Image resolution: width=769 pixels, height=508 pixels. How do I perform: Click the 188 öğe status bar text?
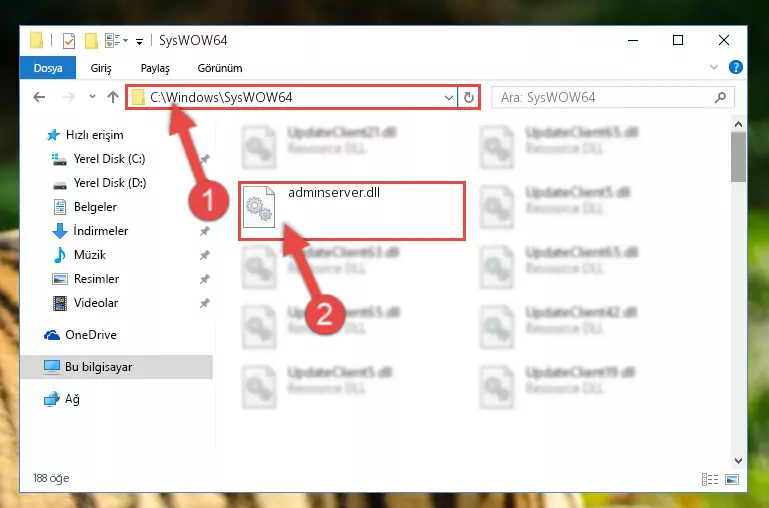(51, 478)
